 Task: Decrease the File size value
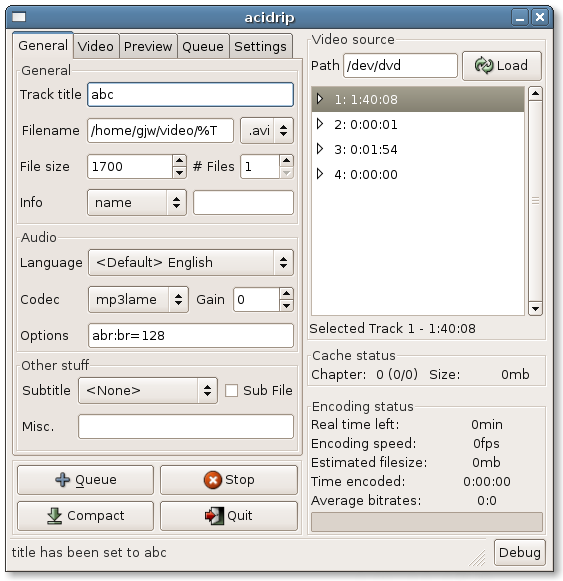(x=179, y=173)
